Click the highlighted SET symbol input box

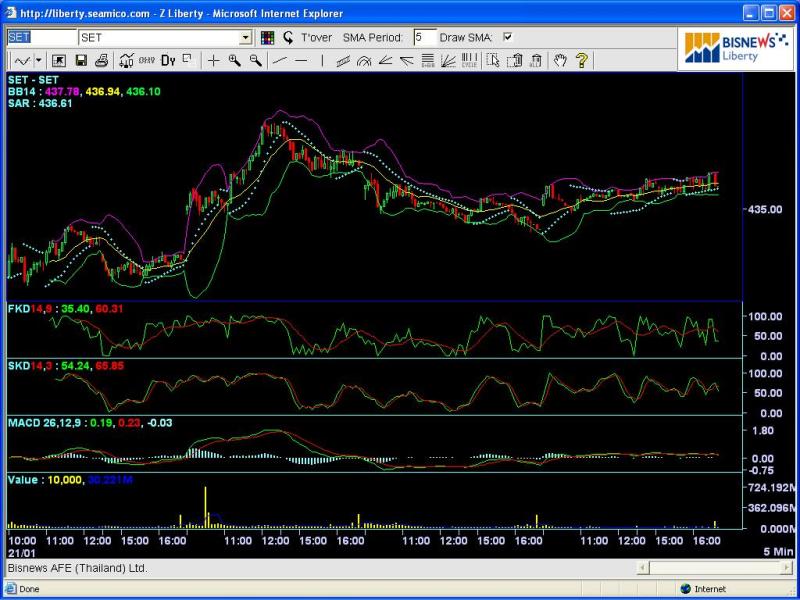(42, 37)
